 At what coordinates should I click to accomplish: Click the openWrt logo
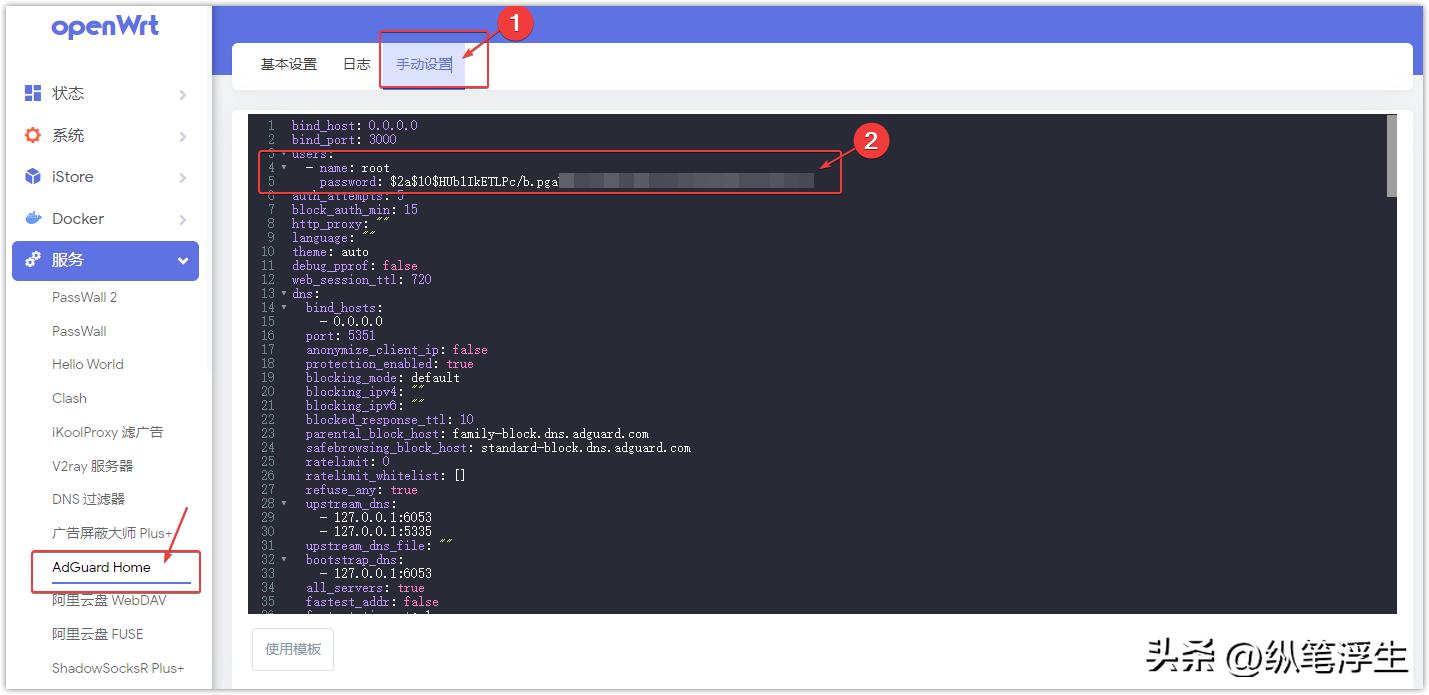click(105, 26)
